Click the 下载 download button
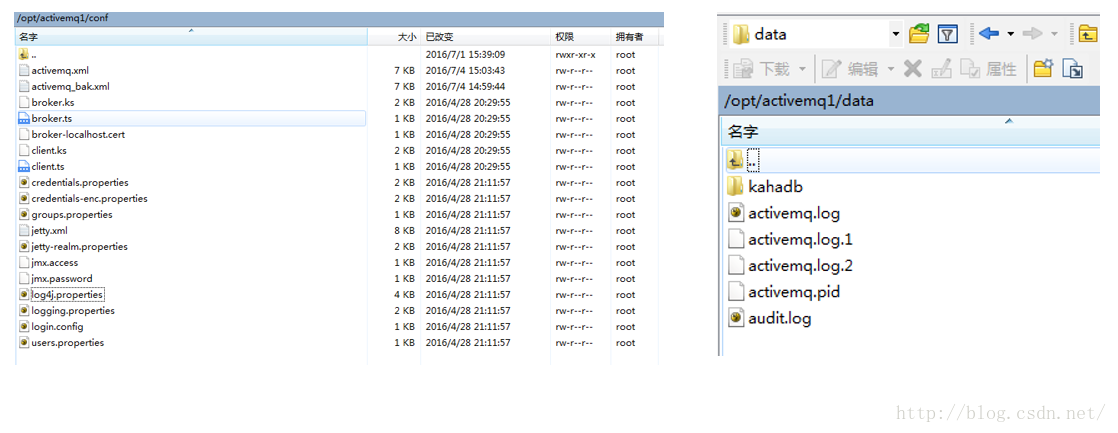Screen dimensions: 1118x433 pos(761,68)
